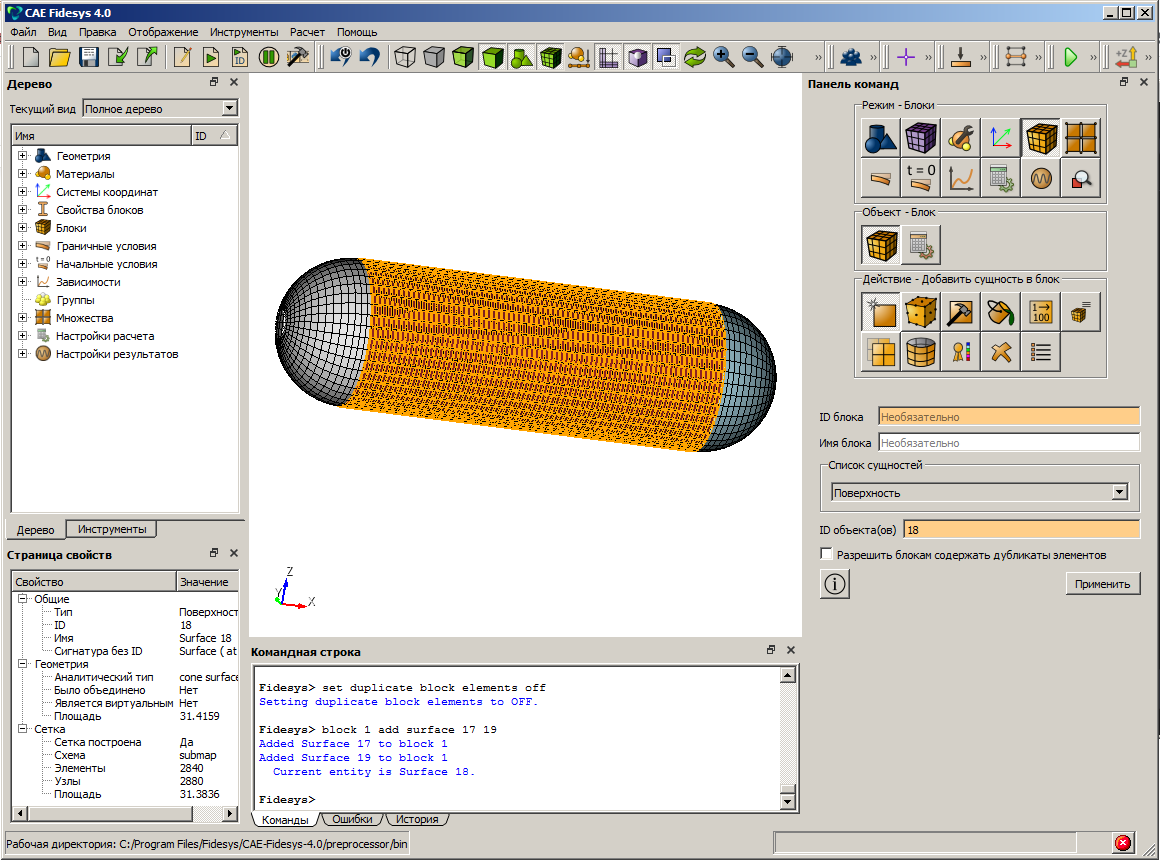Toggle the green mesh cube display icon
Screen dimensions: 1160x860
(x=550, y=57)
